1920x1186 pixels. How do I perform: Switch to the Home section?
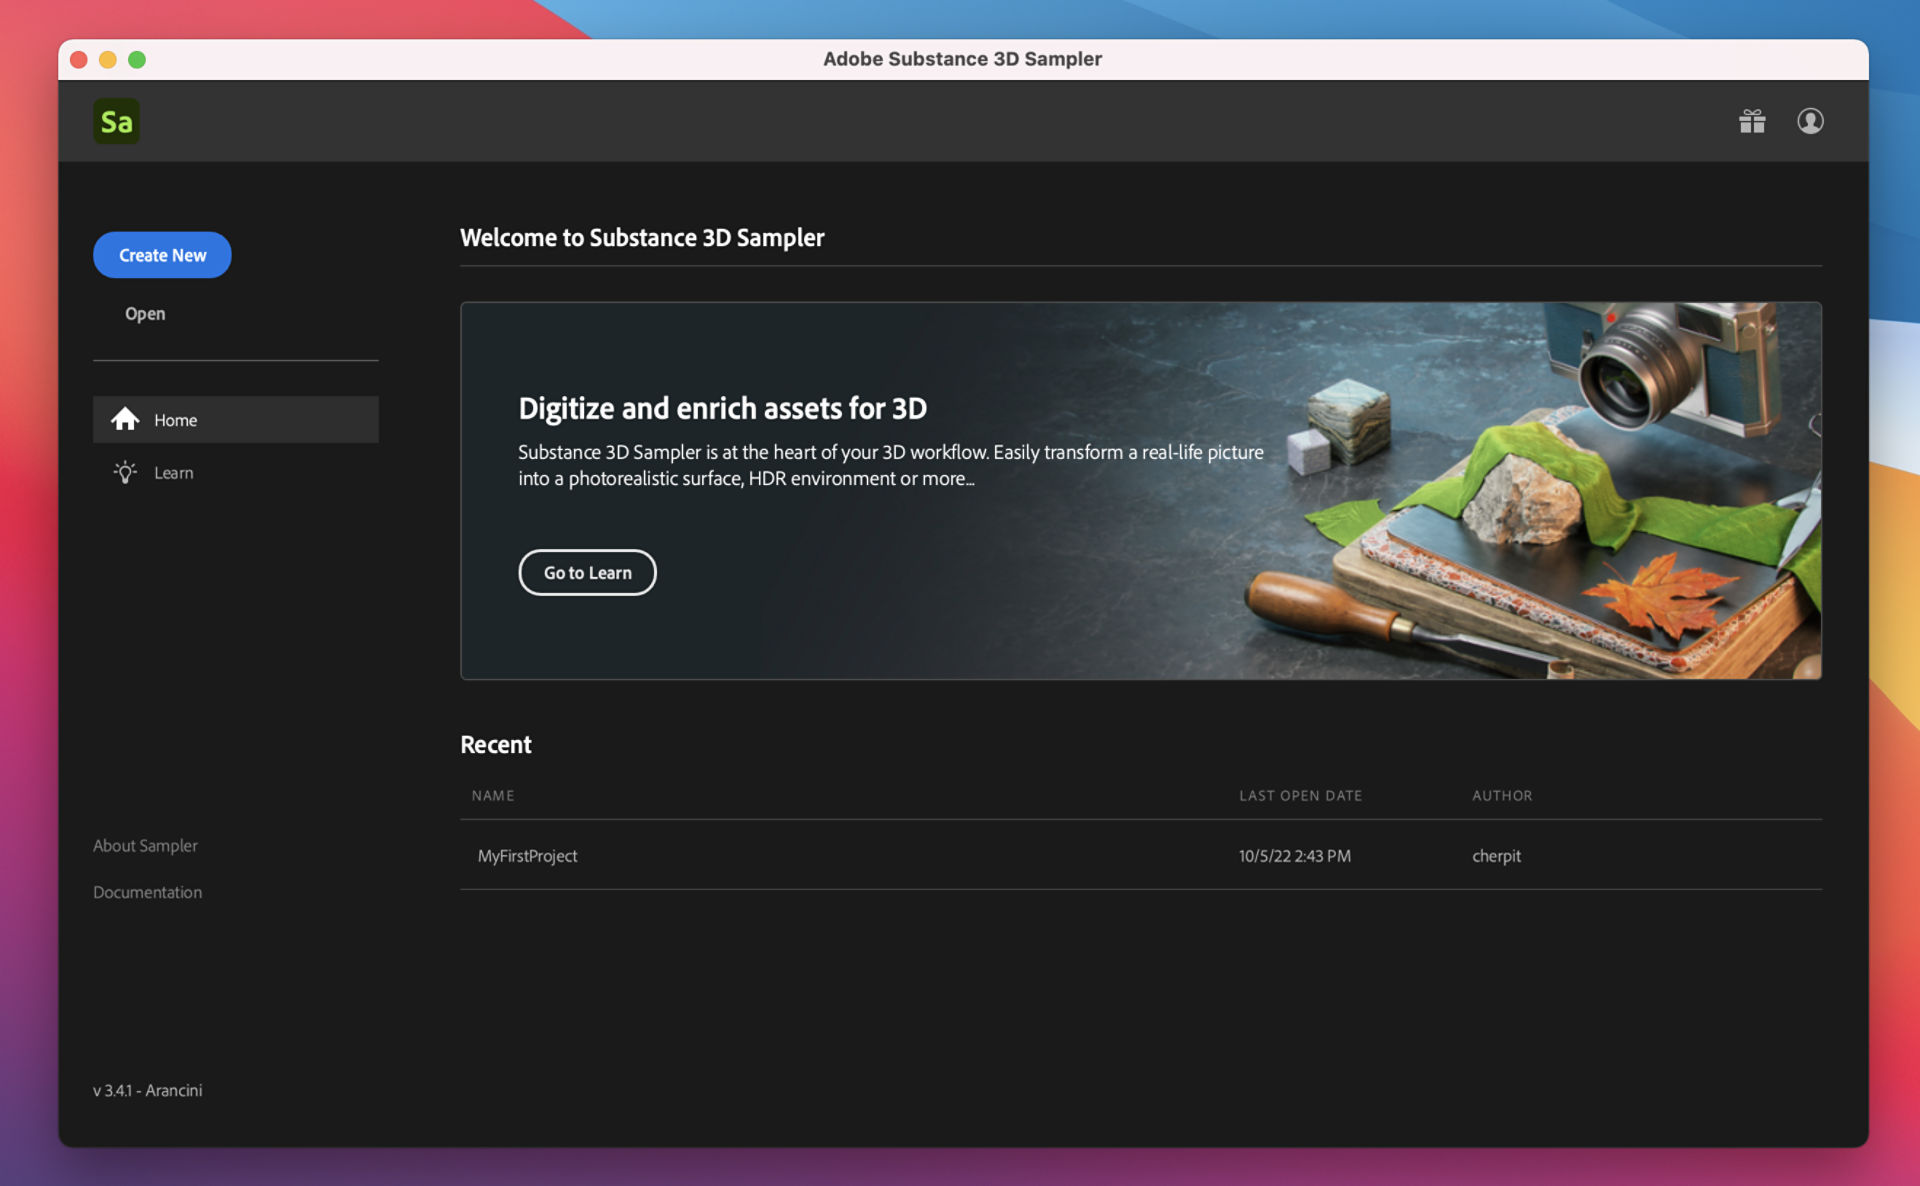(x=175, y=419)
